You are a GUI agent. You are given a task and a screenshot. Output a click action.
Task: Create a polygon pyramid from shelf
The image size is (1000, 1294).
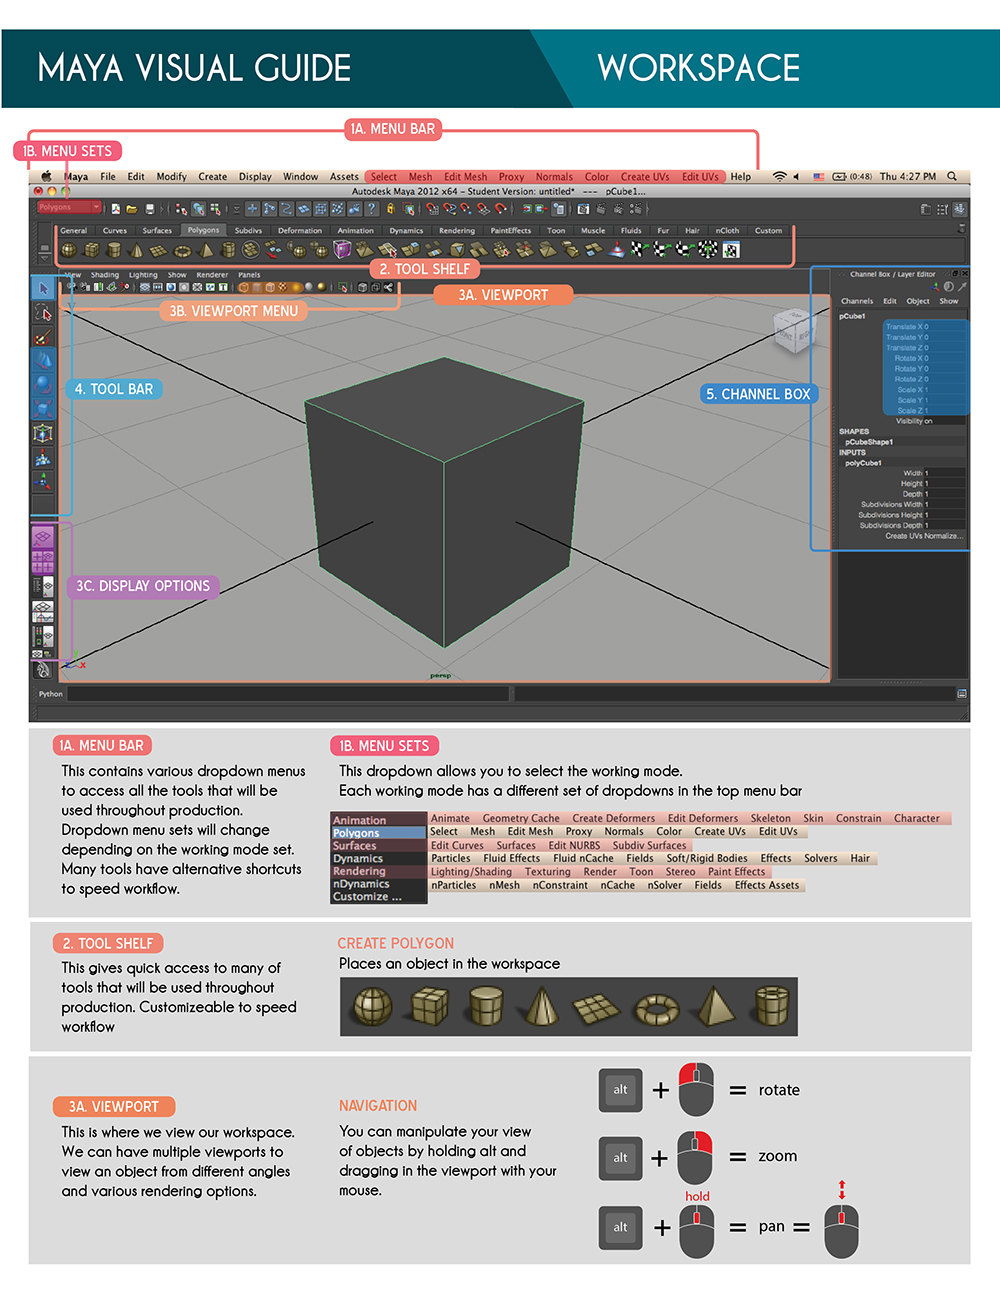pyautogui.click(x=207, y=249)
